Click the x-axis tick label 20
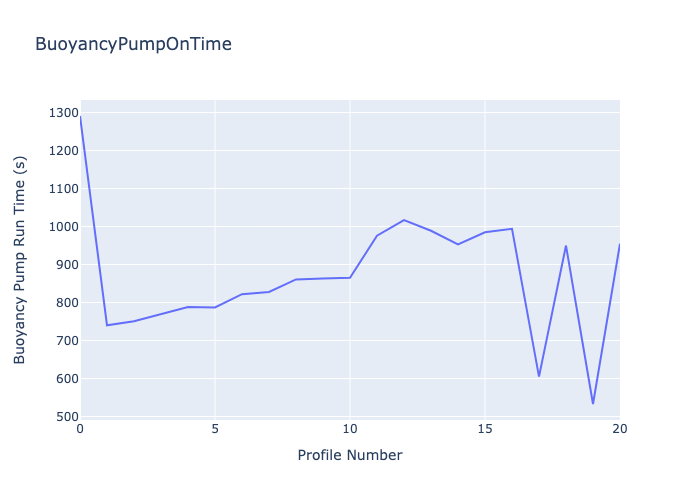The height and width of the screenshot is (500, 700). click(x=620, y=429)
